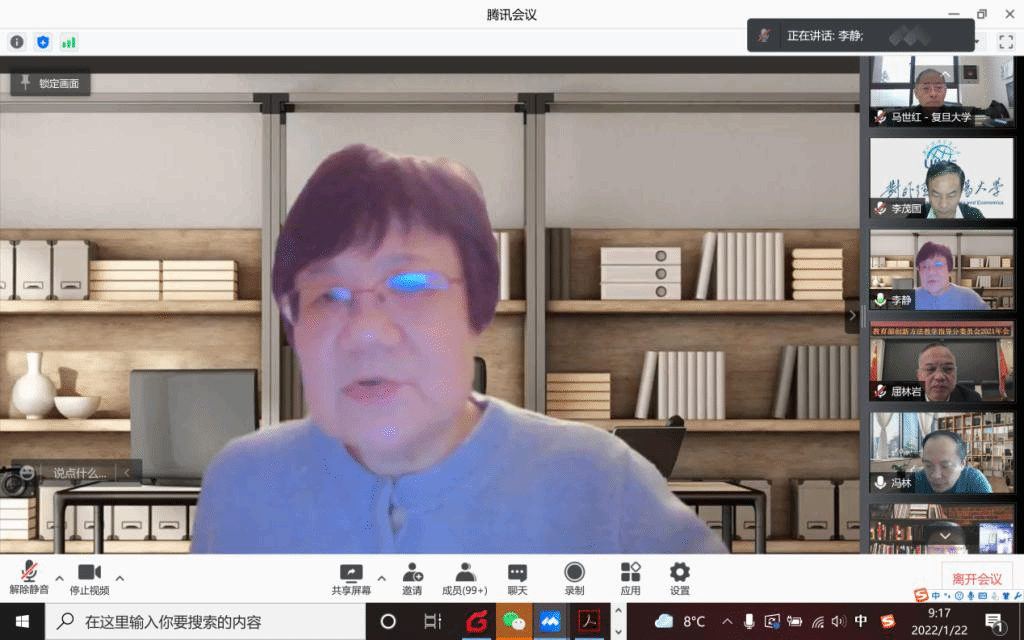Open the 聊天 chat panel
Image resolution: width=1024 pixels, height=640 pixels.
(x=517, y=578)
